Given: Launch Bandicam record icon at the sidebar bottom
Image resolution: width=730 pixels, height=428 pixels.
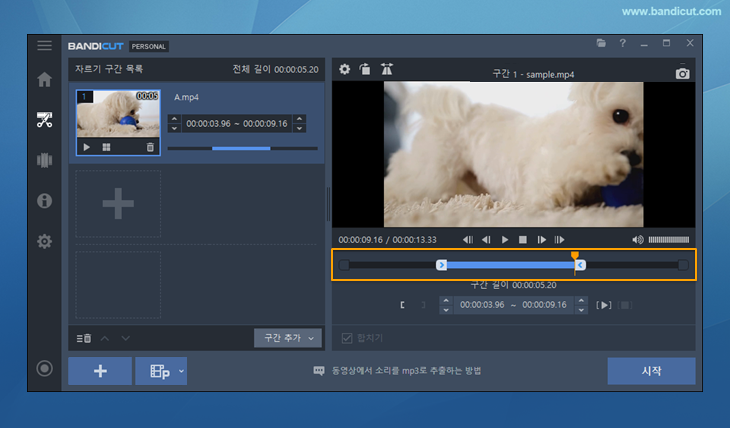Looking at the screenshot, I should [x=45, y=368].
